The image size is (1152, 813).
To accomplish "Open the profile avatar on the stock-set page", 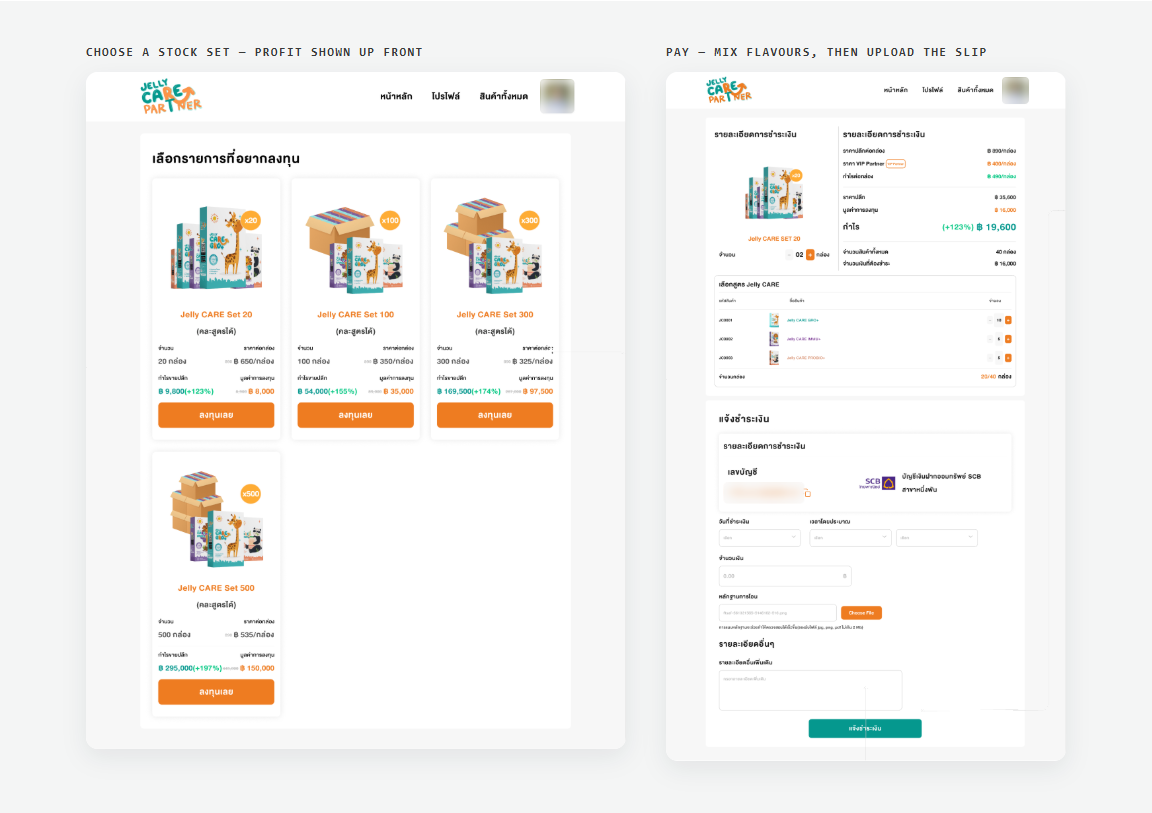I will pos(557,96).
